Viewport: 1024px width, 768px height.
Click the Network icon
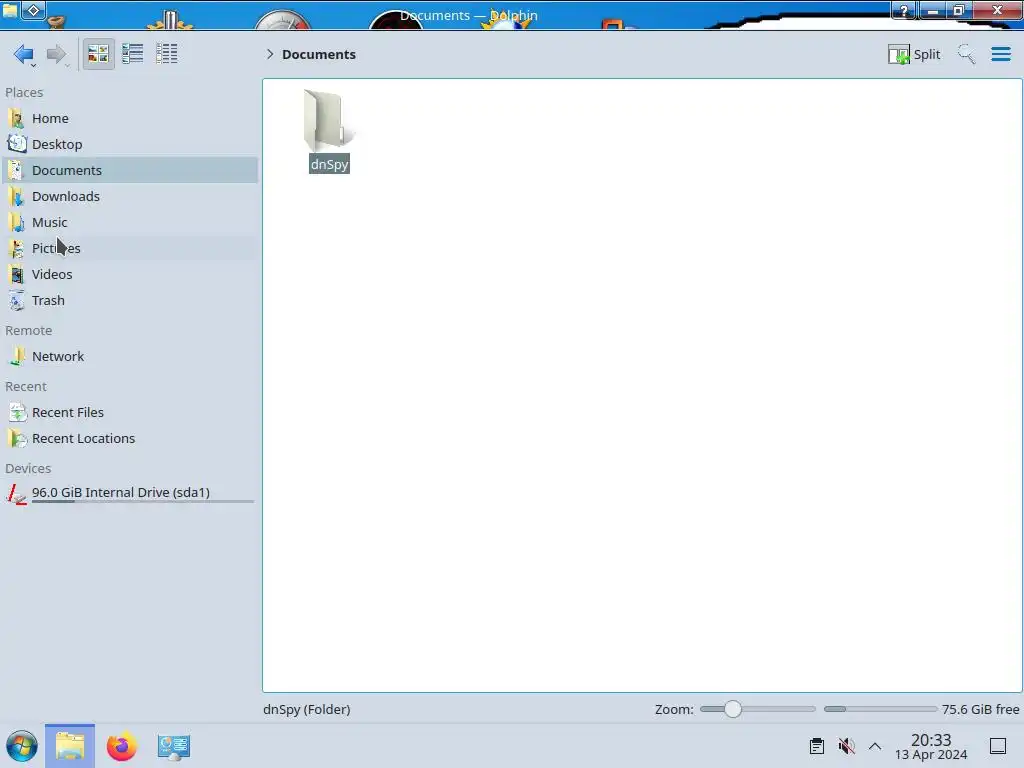(x=17, y=357)
